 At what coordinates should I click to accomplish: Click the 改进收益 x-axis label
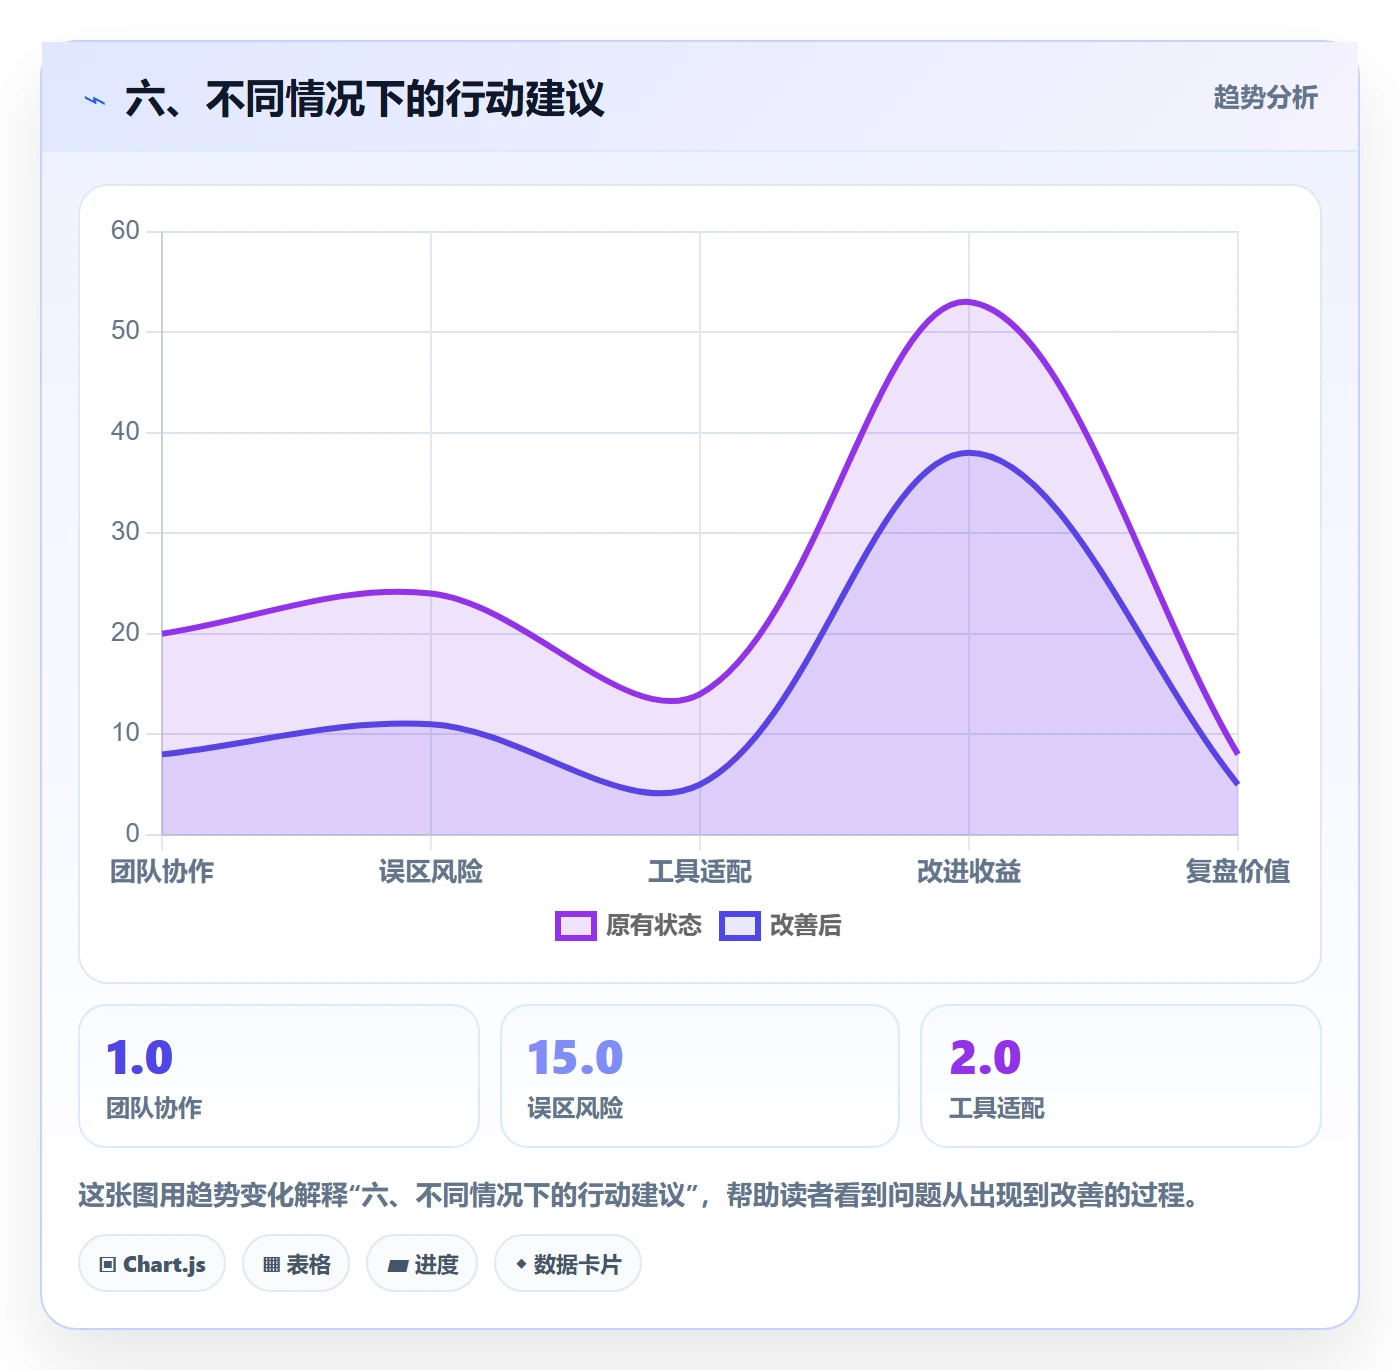(x=969, y=872)
